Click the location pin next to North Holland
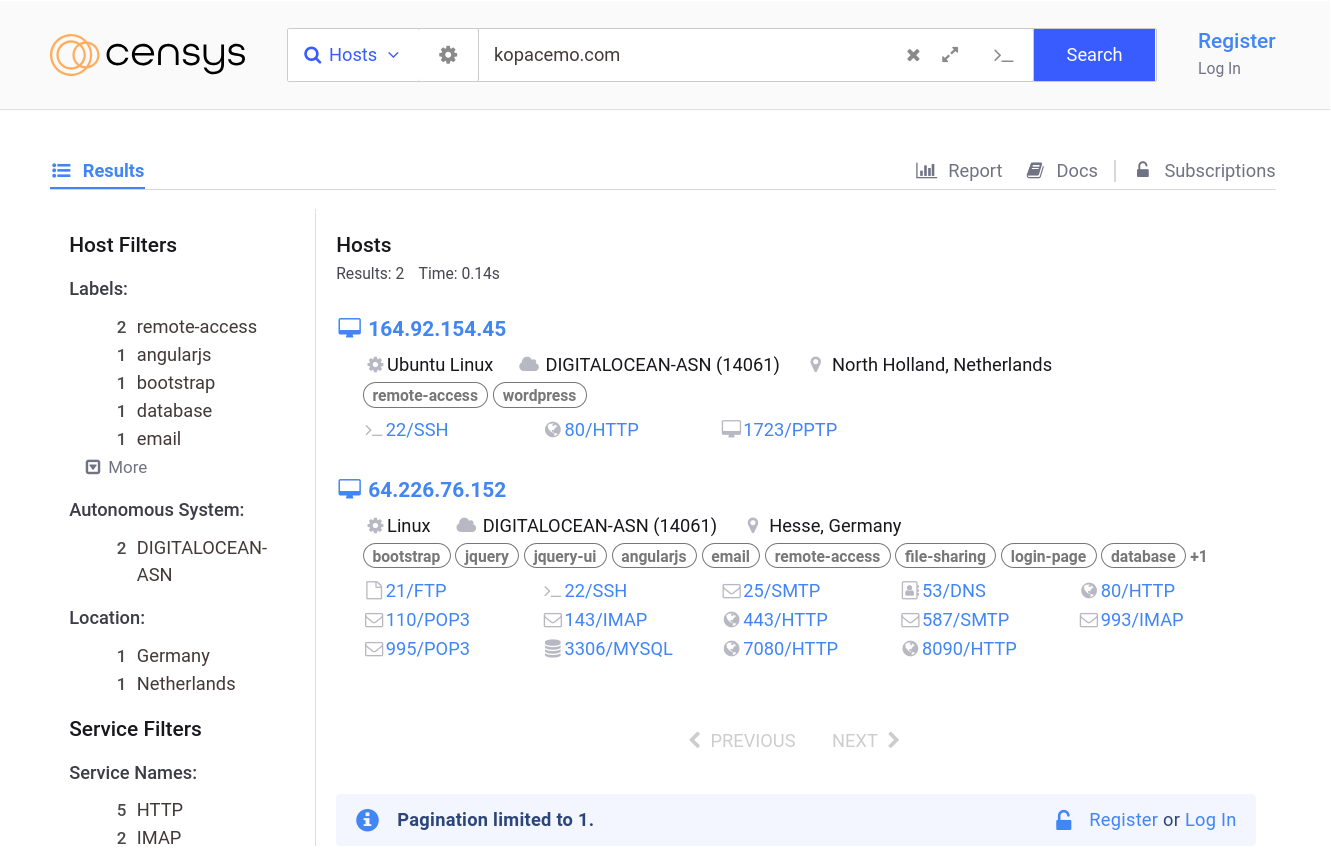The width and height of the screenshot is (1331, 855). (816, 365)
